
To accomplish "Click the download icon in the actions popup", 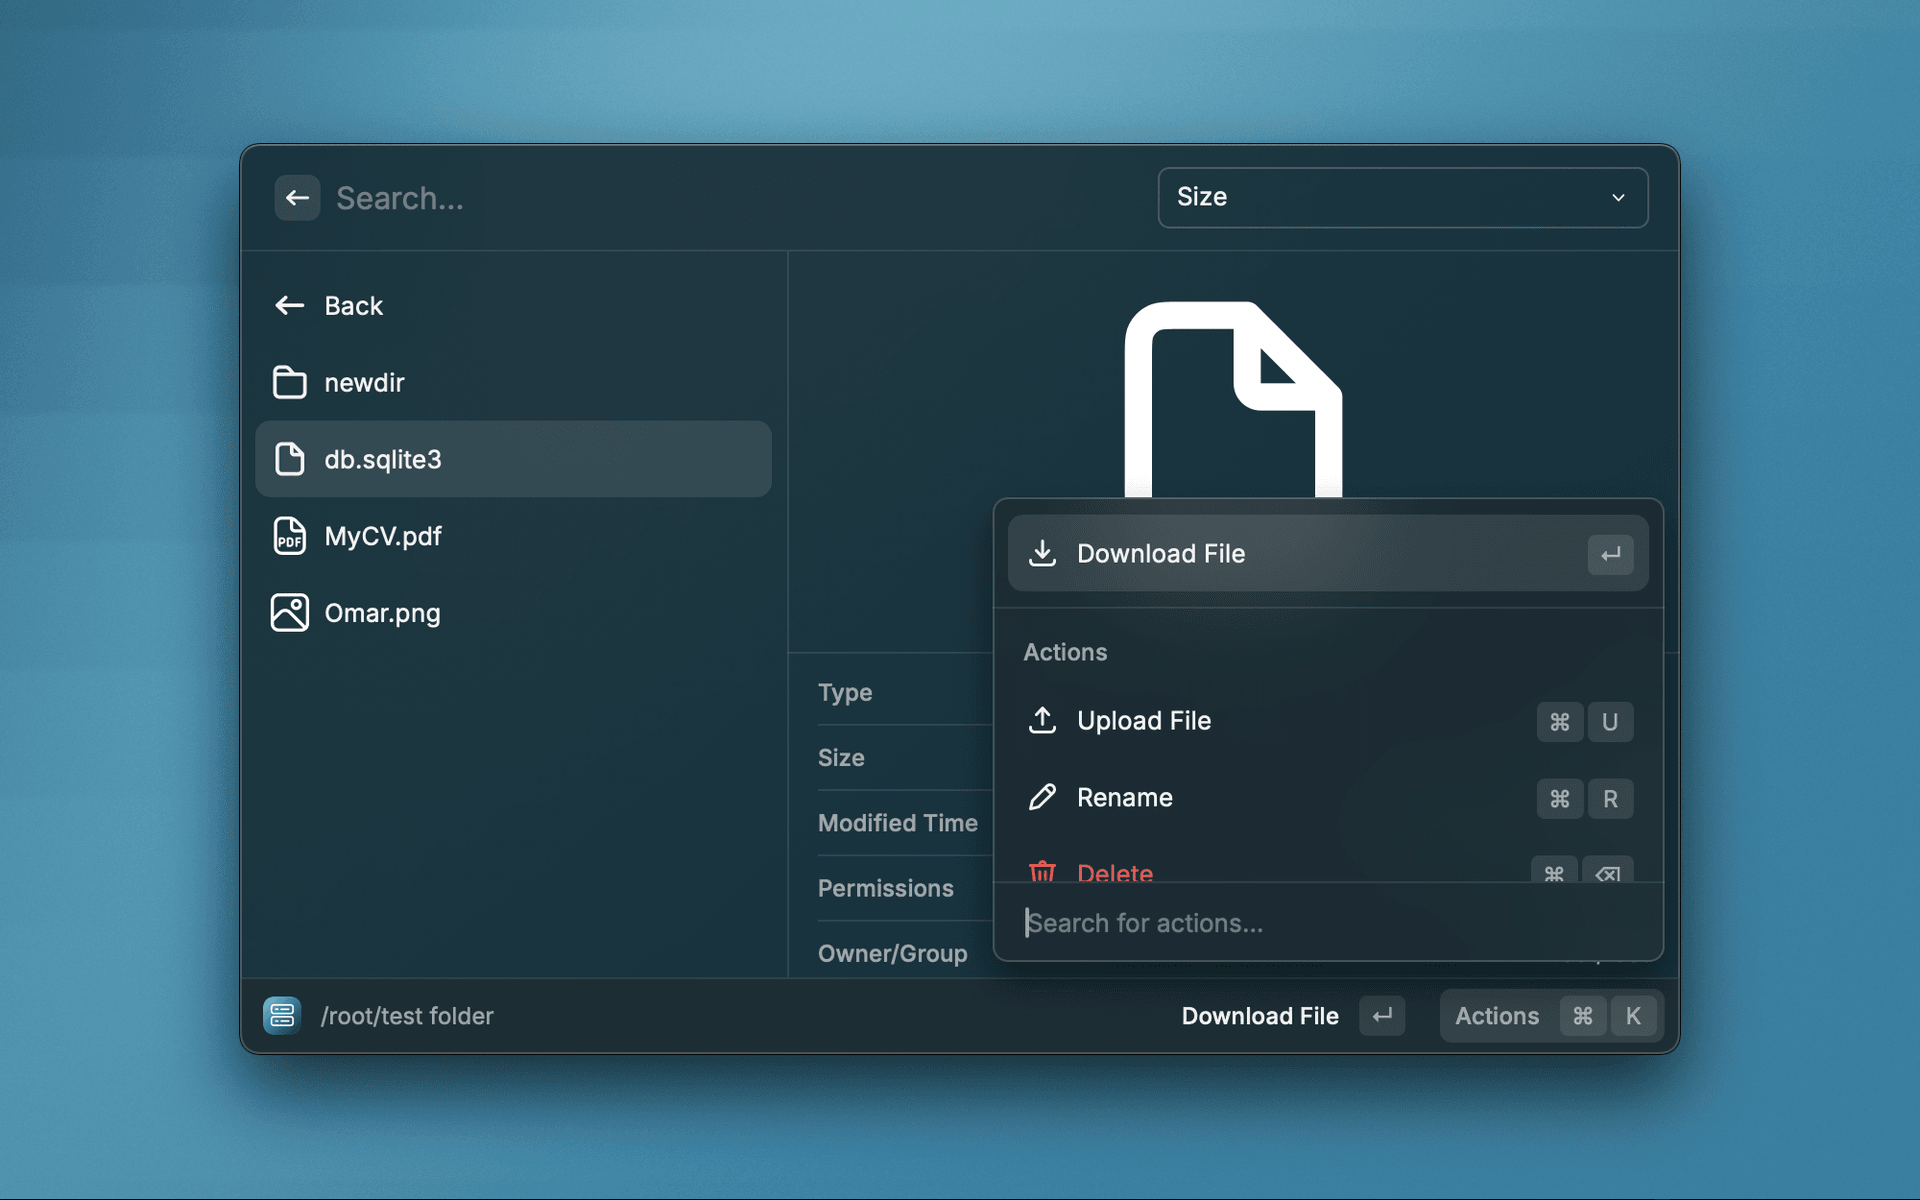I will coord(1043,553).
